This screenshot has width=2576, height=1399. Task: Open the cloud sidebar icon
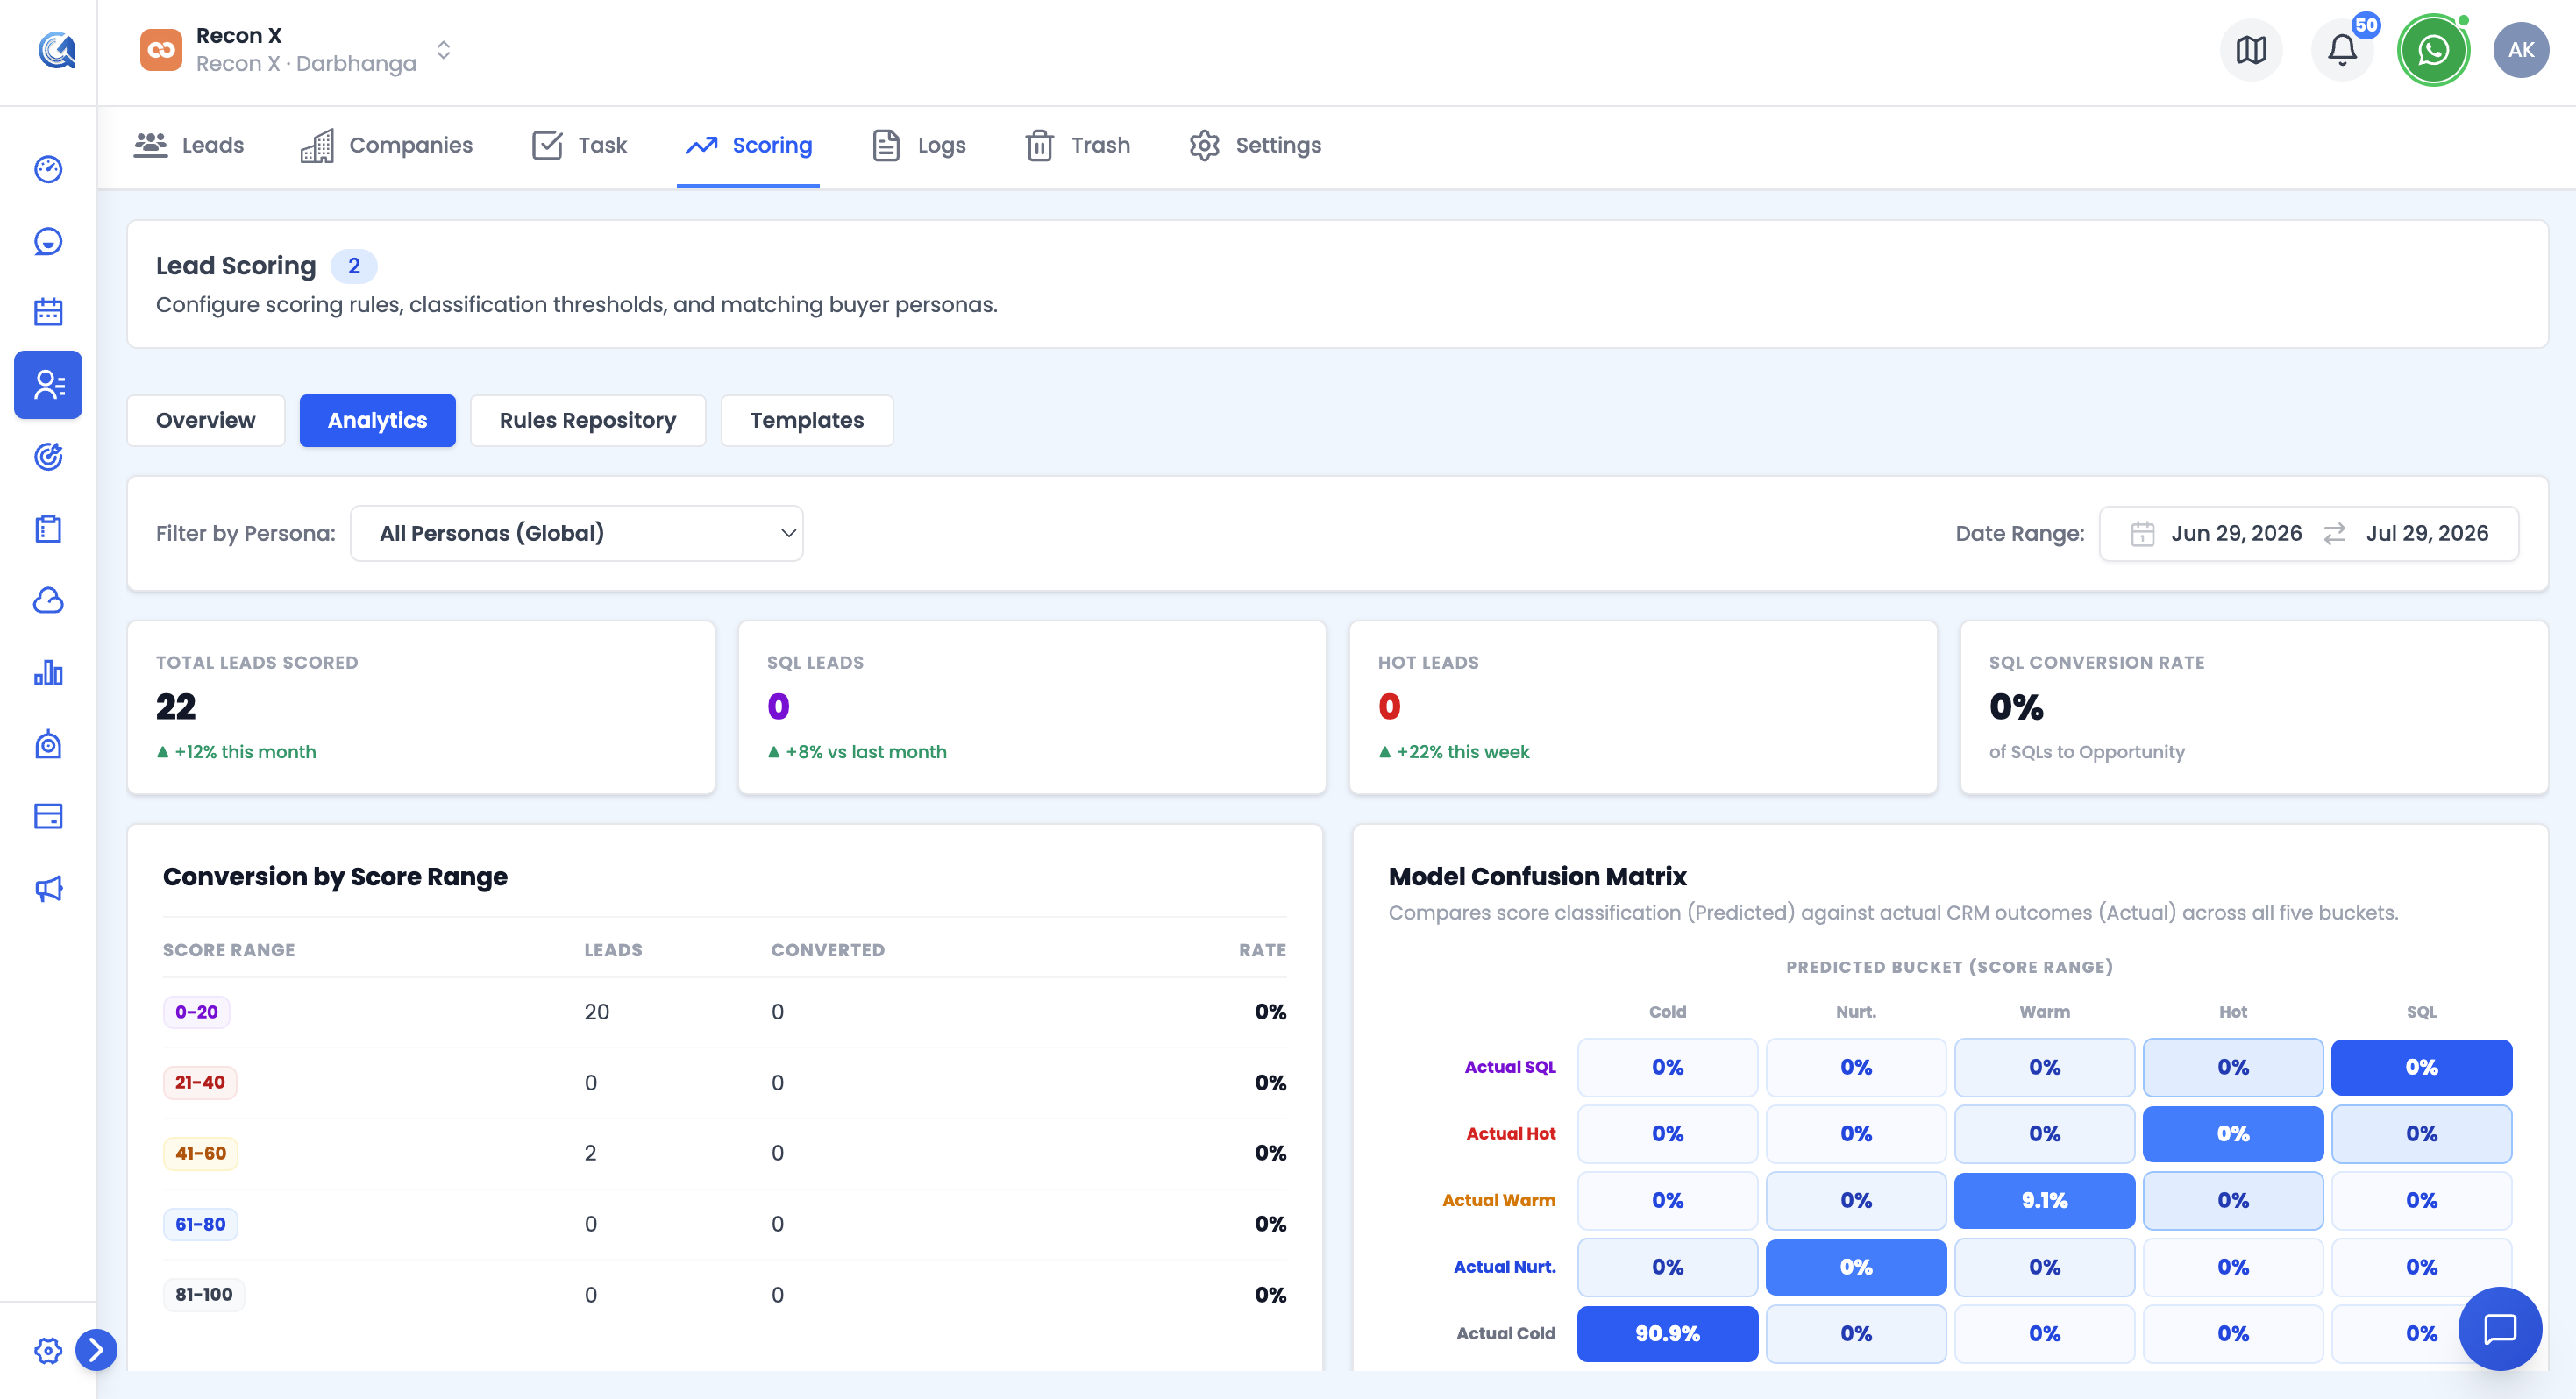tap(48, 600)
